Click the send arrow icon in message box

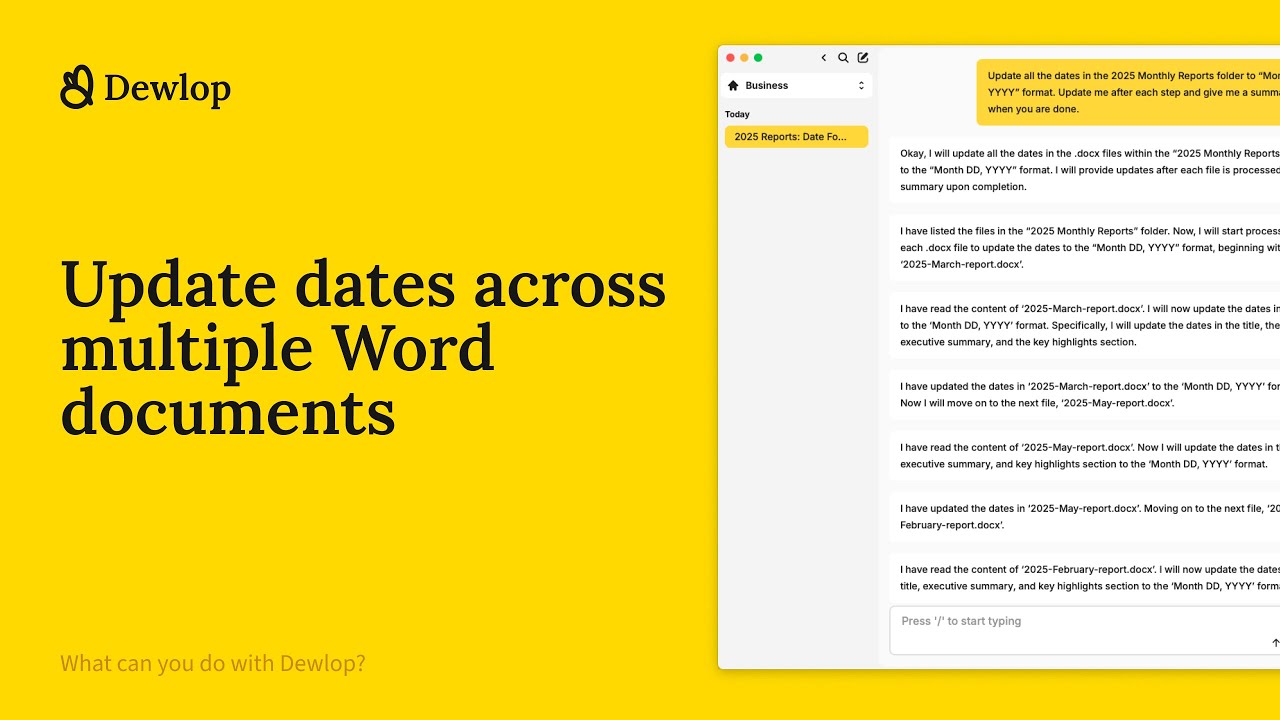coord(1275,643)
